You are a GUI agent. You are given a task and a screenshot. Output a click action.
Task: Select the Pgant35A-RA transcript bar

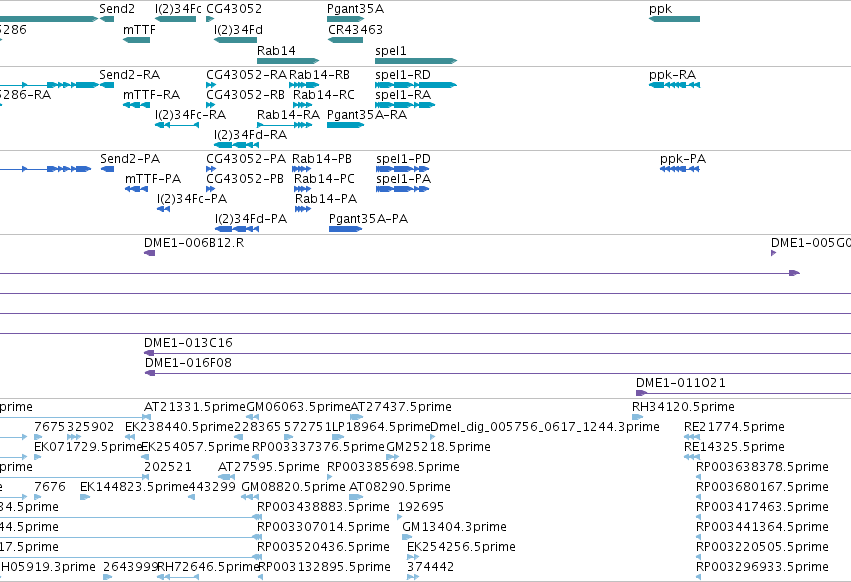[345, 125]
